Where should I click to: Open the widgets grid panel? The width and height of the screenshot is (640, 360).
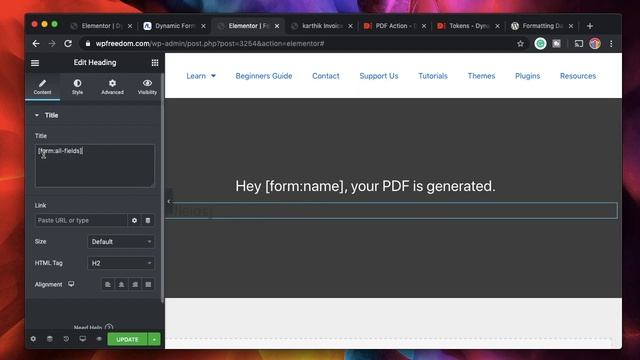pyautogui.click(x=155, y=63)
